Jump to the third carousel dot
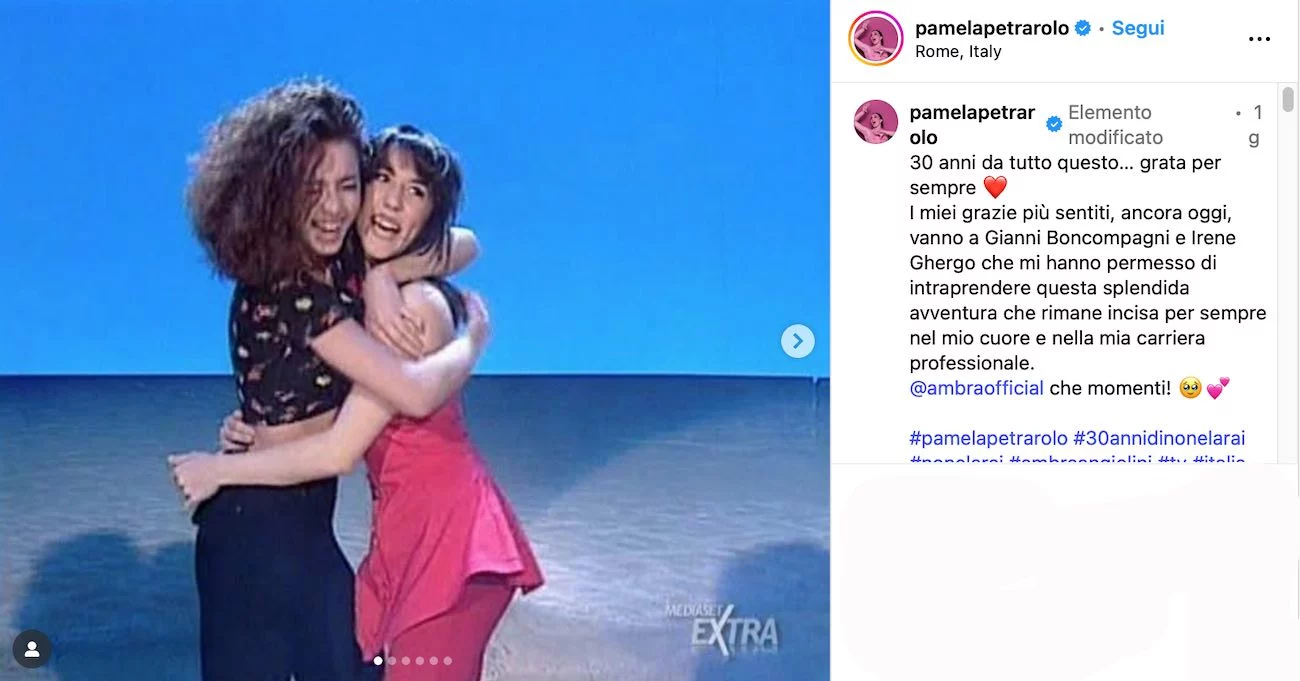The height and width of the screenshot is (681, 1300). pyautogui.click(x=406, y=660)
